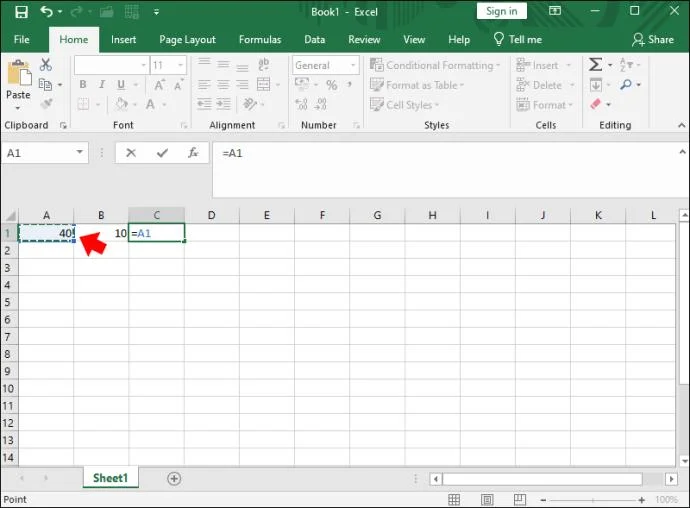Click the Orientation text angle icon

250,104
